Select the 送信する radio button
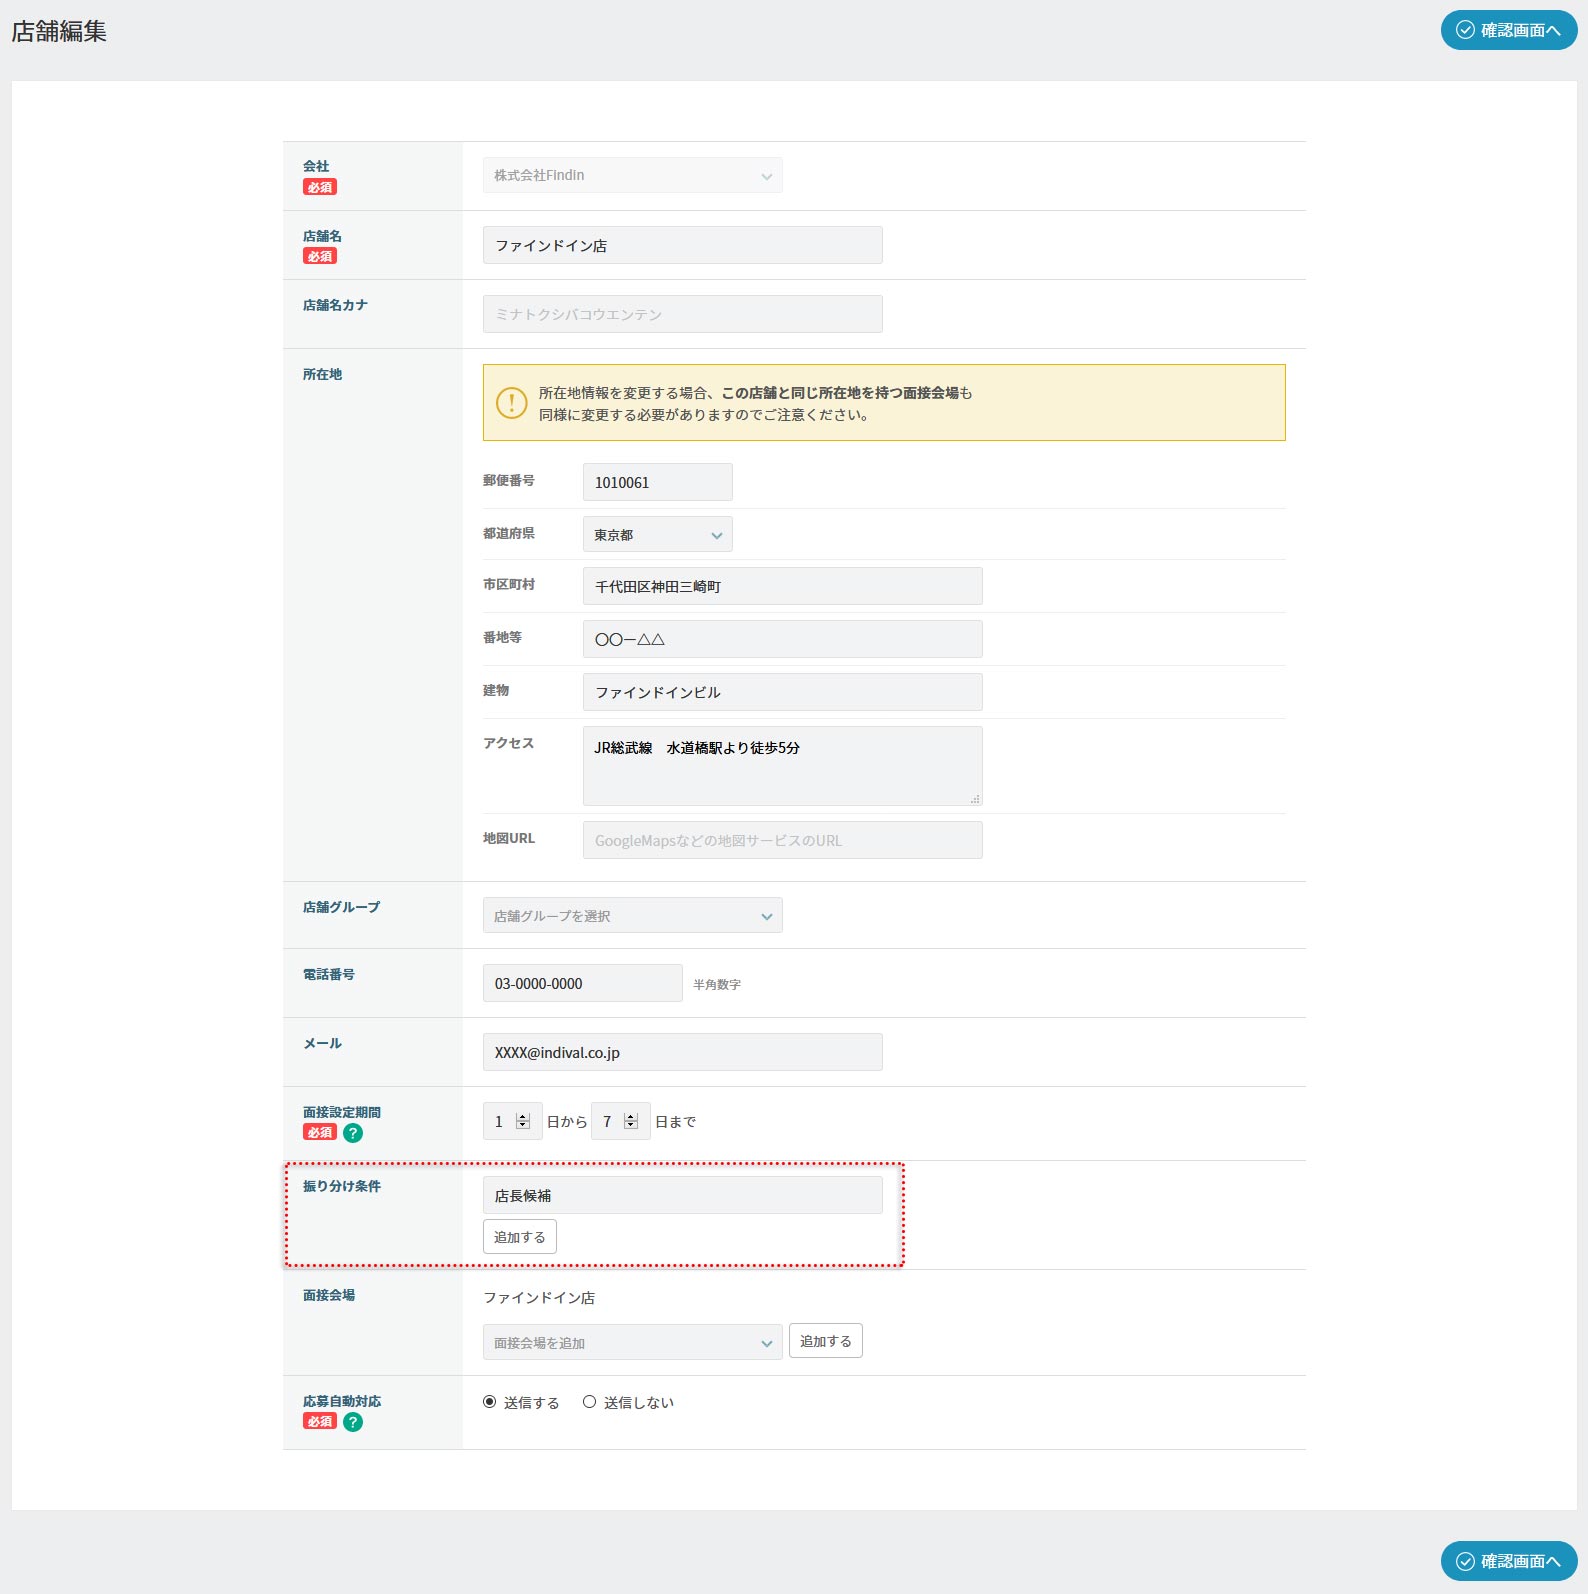The image size is (1588, 1594). click(x=490, y=1402)
